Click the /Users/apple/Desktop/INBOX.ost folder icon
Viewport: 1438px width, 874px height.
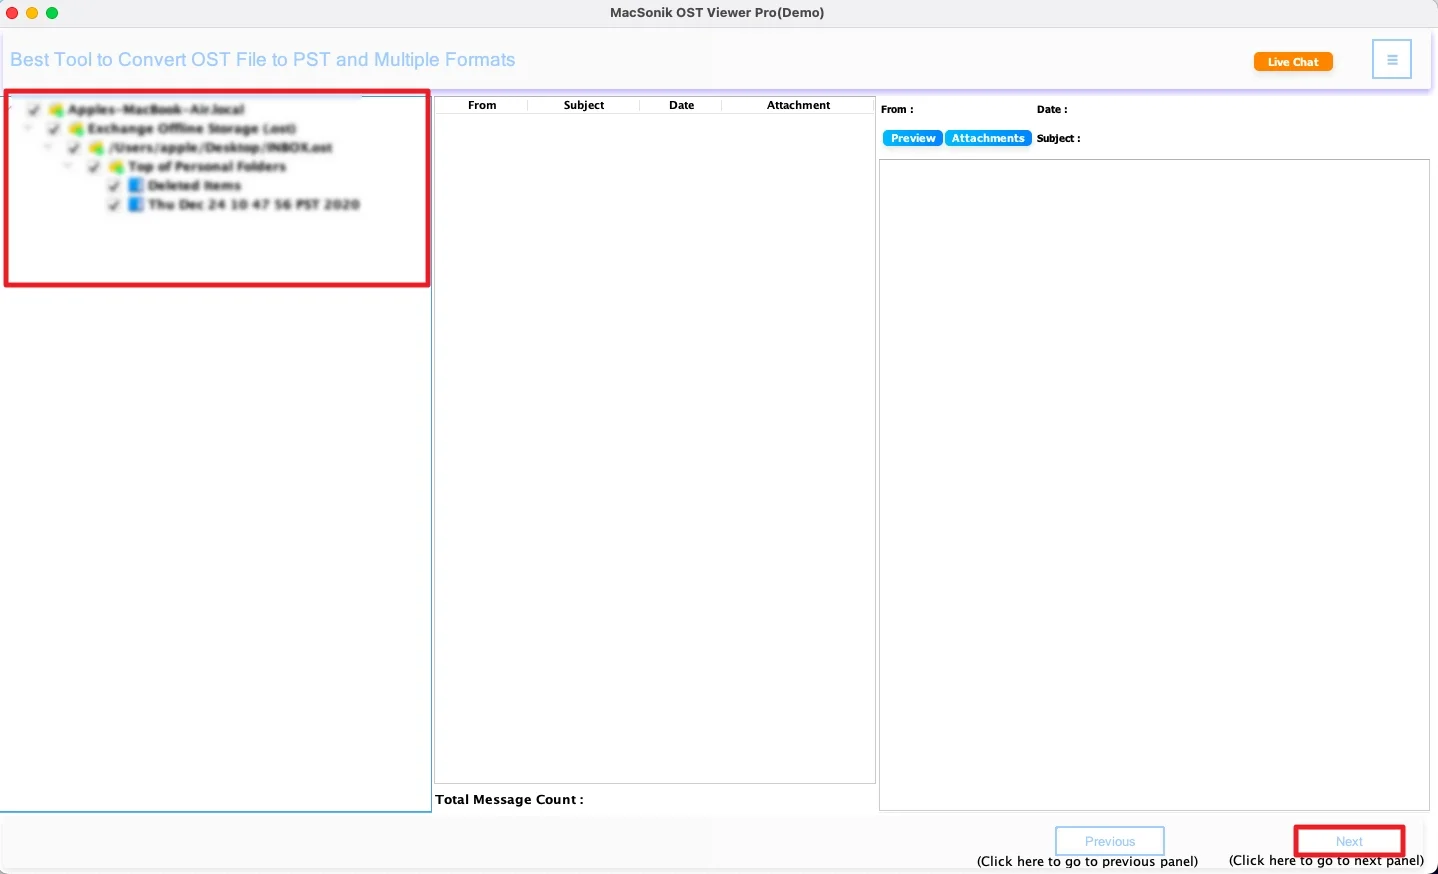96,148
